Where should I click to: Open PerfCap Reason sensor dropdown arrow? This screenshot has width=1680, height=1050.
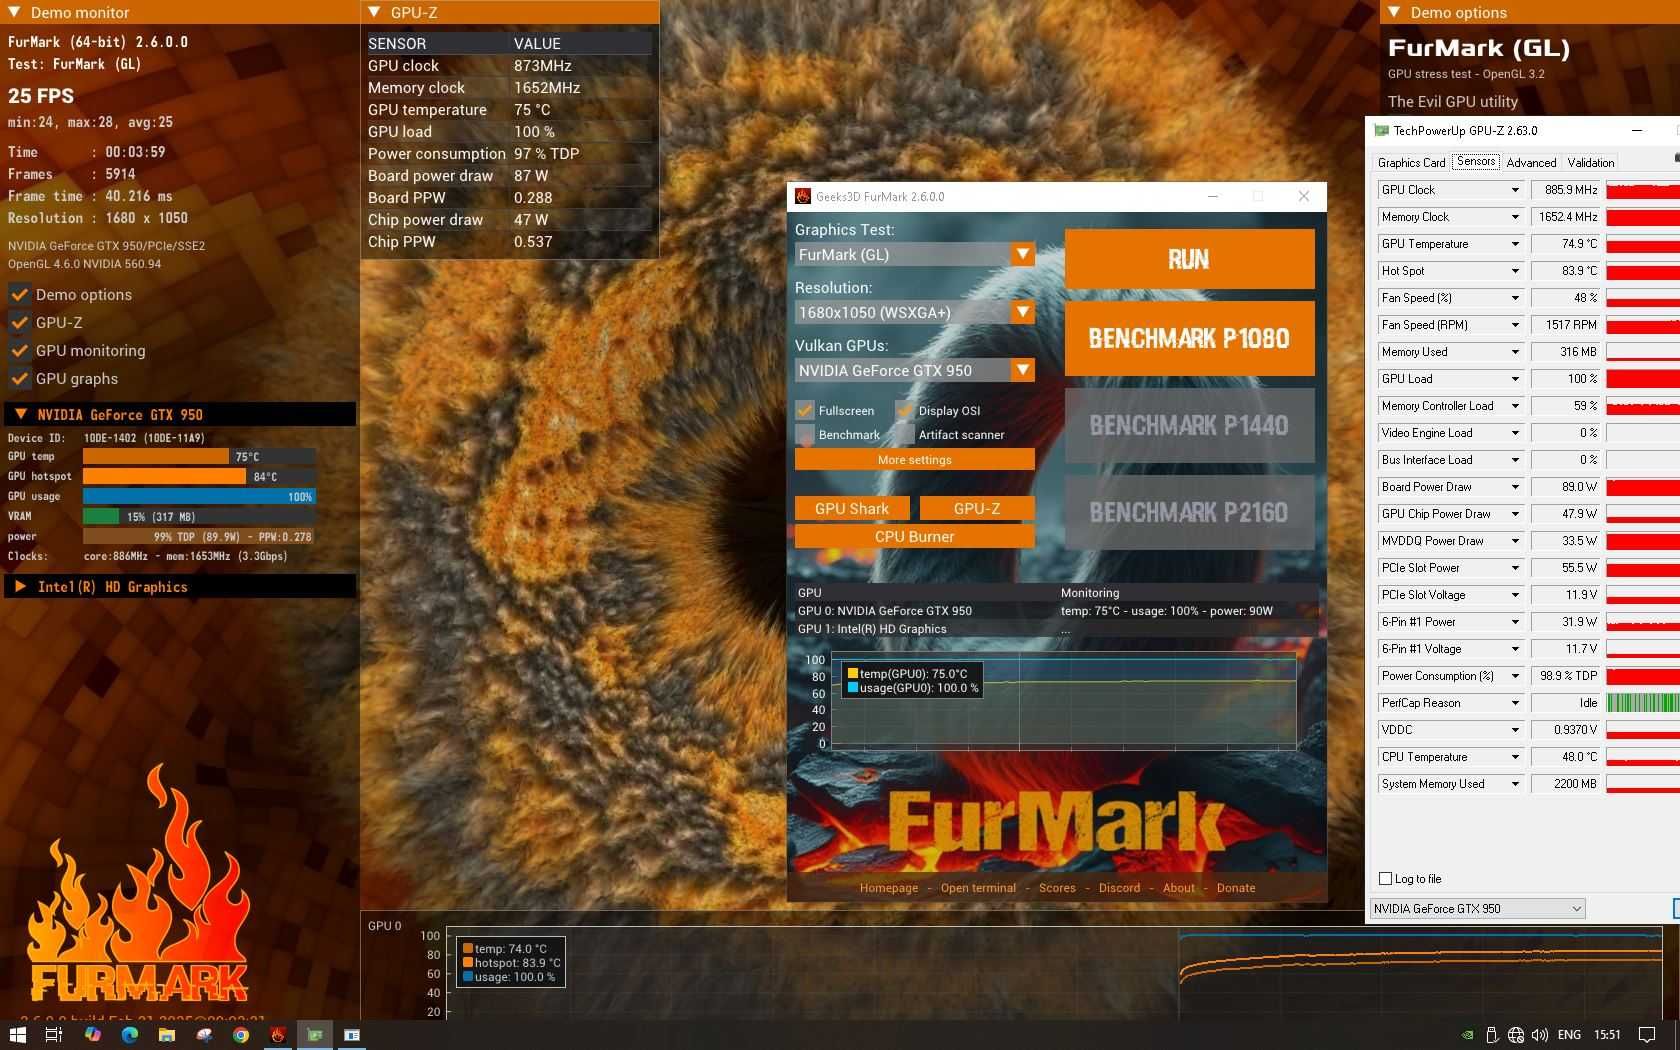(x=1514, y=702)
